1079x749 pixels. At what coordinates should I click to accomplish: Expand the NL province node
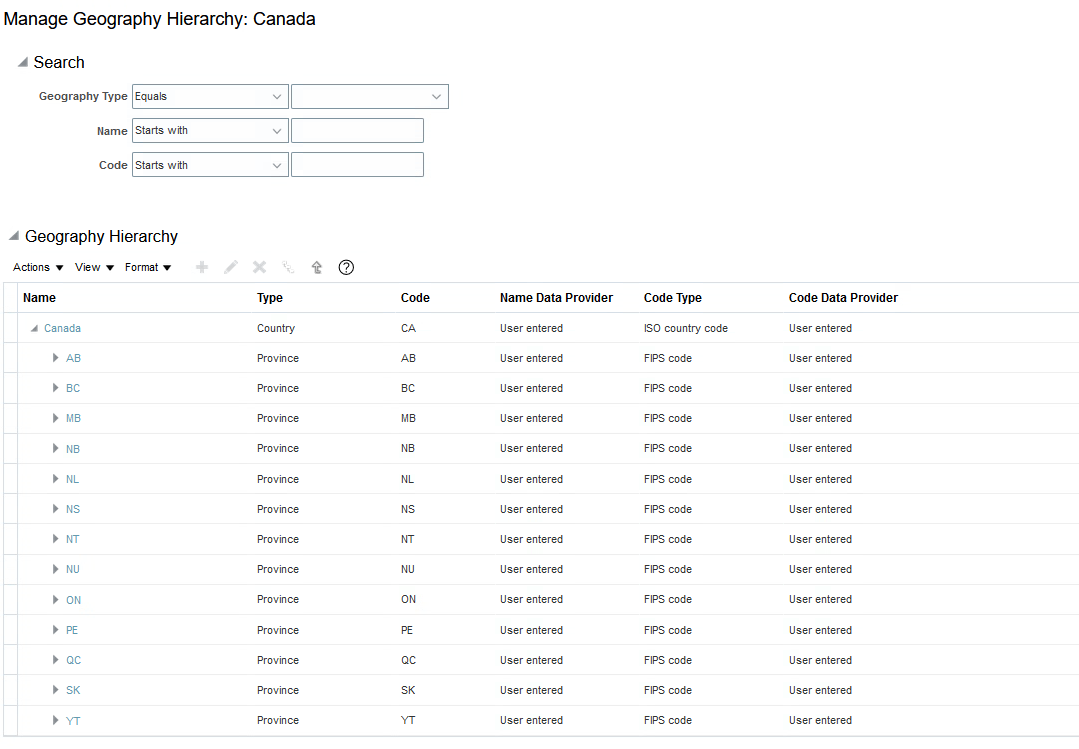(x=56, y=478)
